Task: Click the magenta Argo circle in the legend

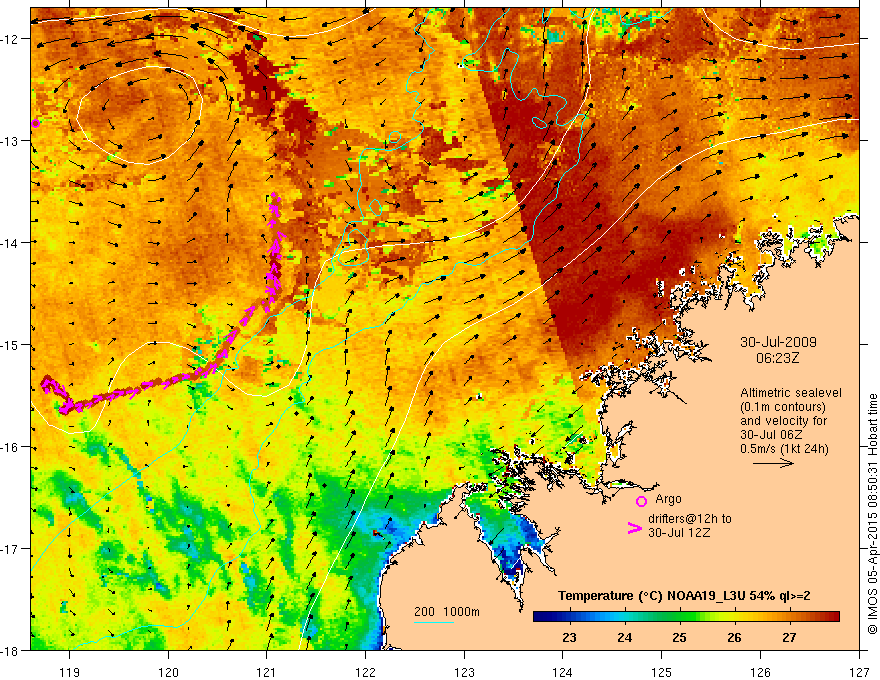Action: (x=641, y=501)
